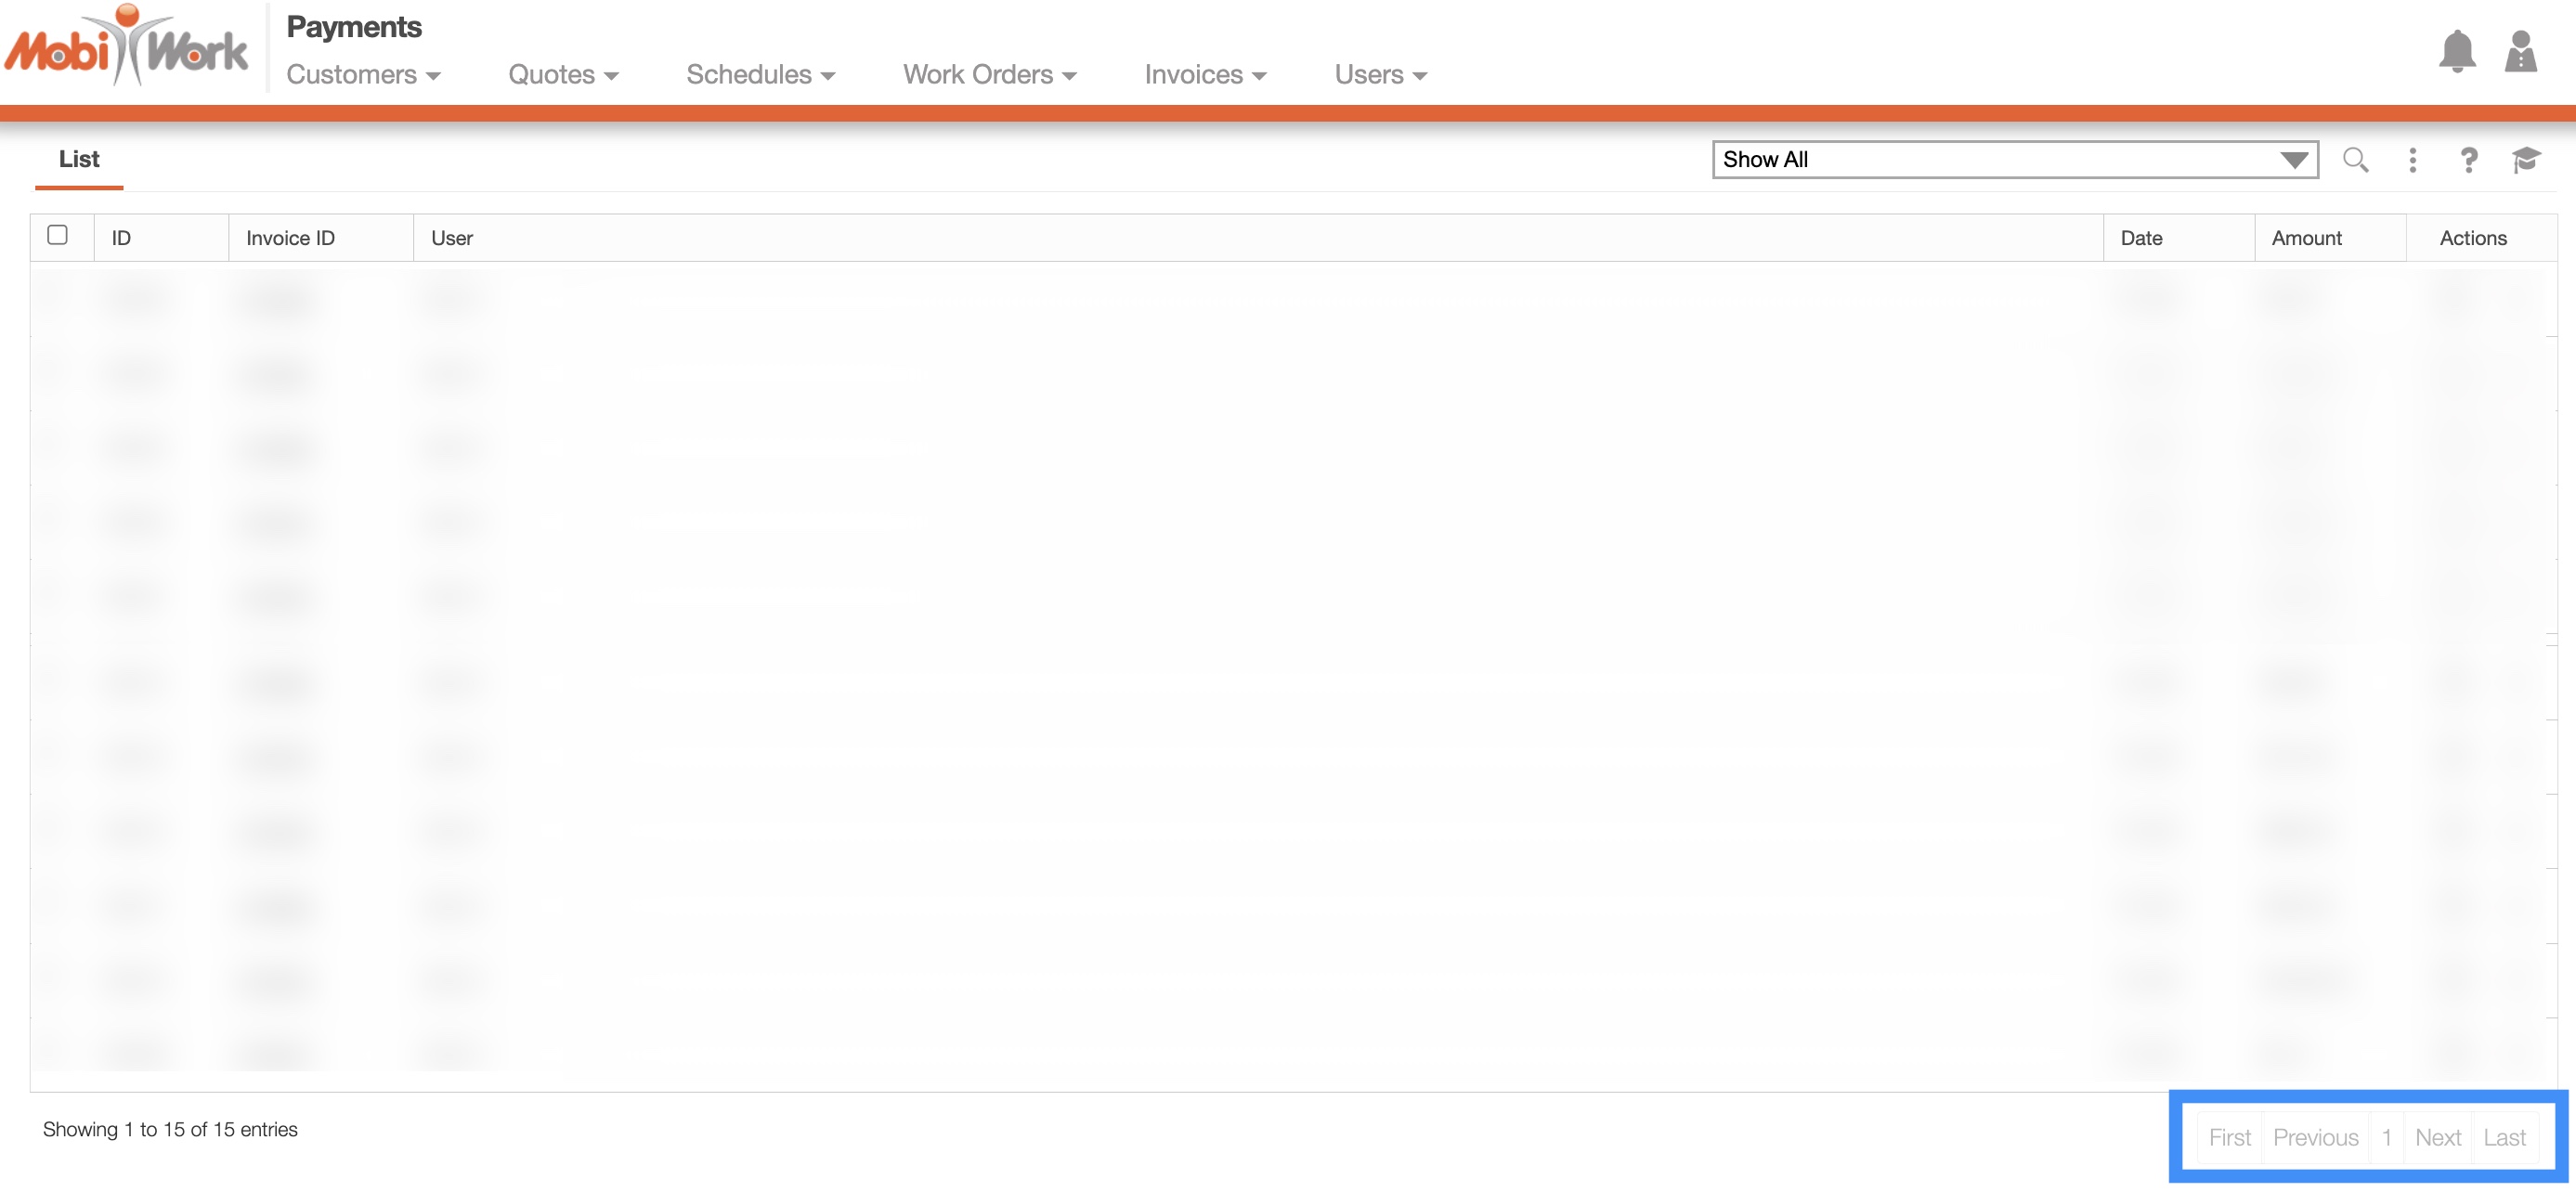Viewport: 2576px width, 1192px height.
Task: Open the three-dot more options menu
Action: [x=2411, y=160]
